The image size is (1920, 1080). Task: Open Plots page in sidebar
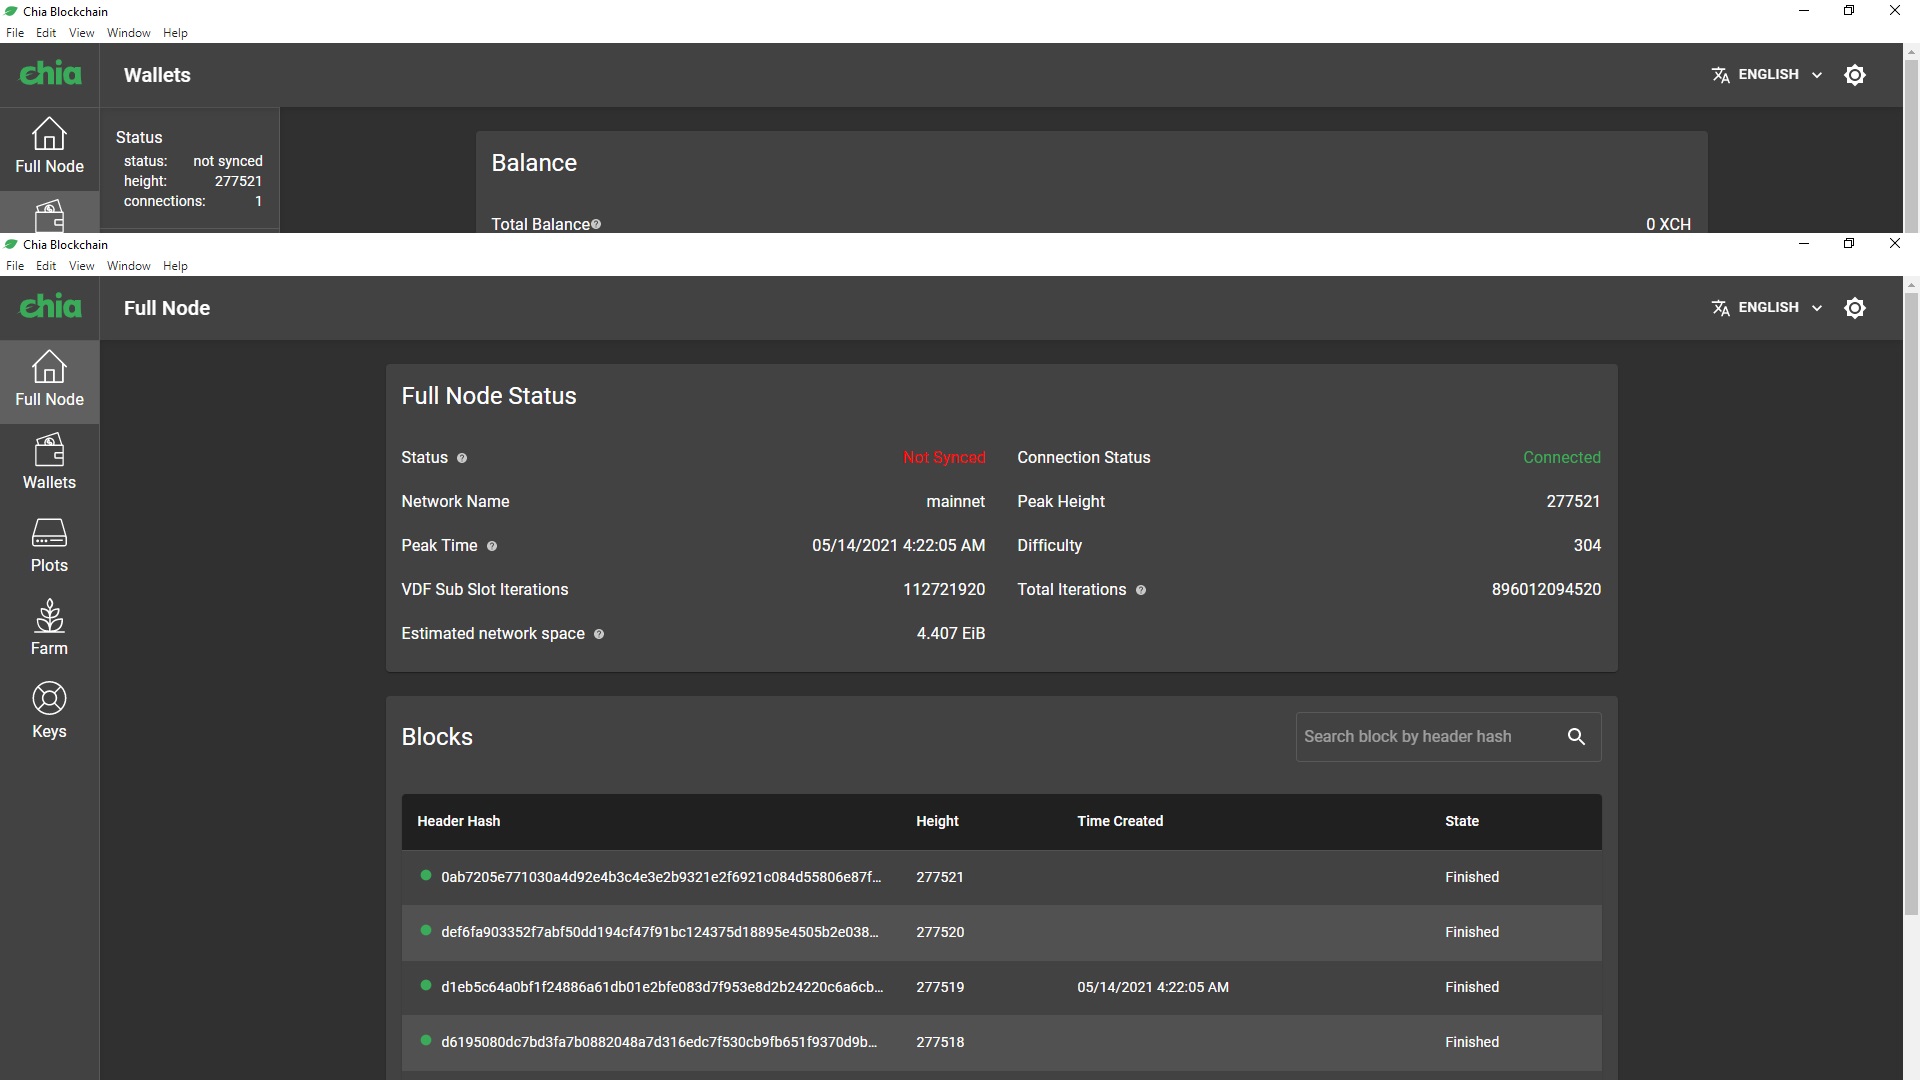pyautogui.click(x=49, y=547)
